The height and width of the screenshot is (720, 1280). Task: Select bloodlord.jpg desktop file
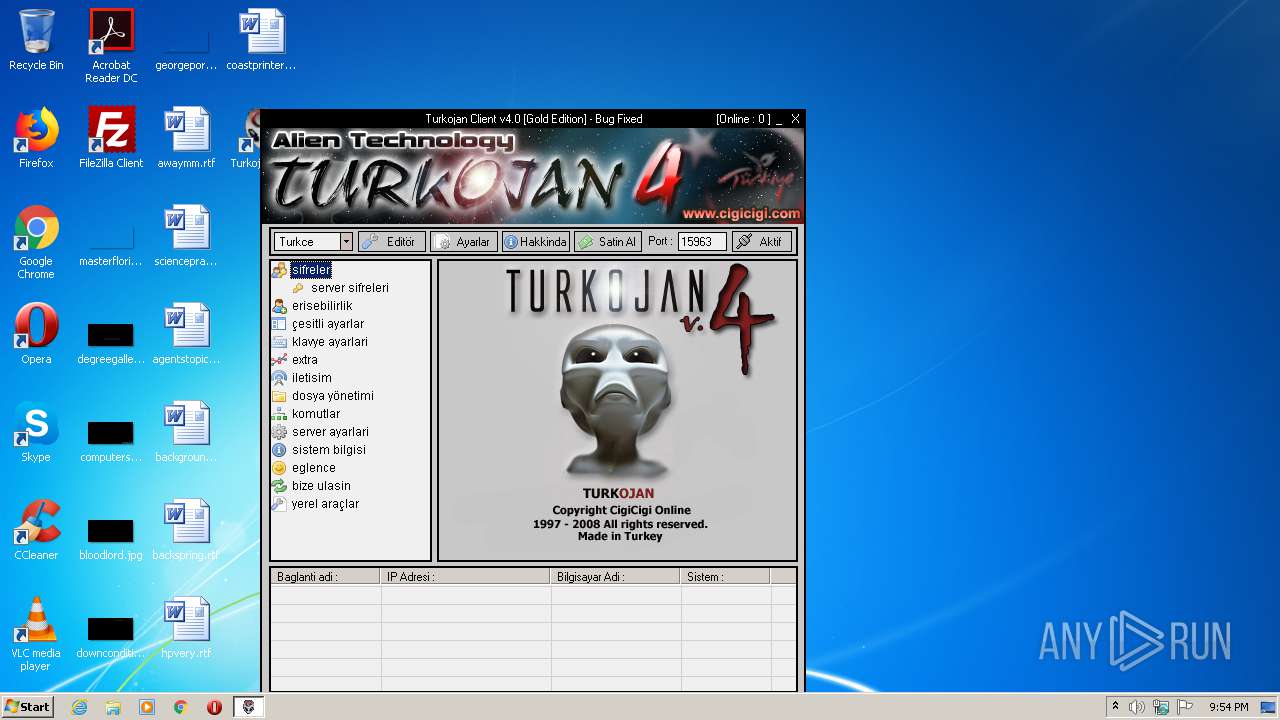pos(111,538)
